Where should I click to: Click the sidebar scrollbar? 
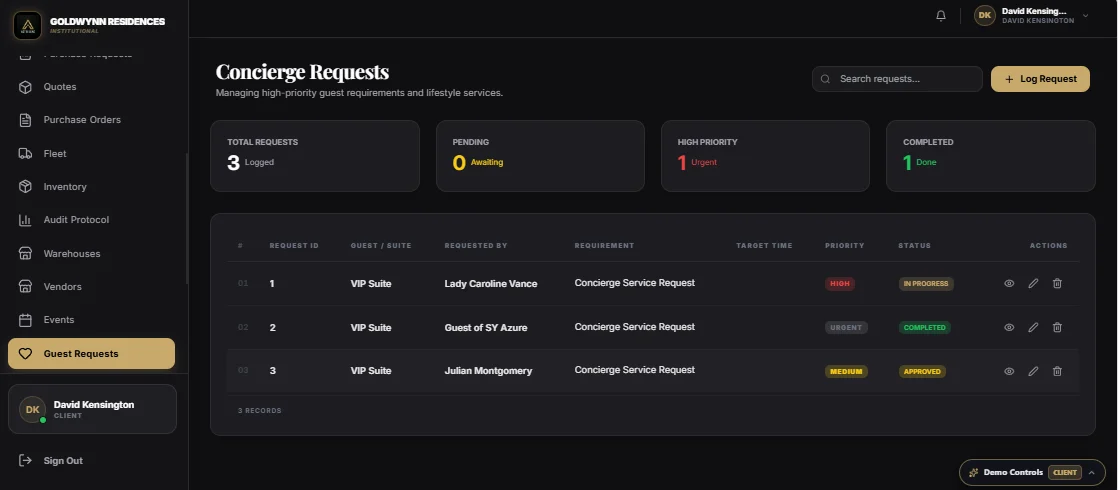[186, 219]
